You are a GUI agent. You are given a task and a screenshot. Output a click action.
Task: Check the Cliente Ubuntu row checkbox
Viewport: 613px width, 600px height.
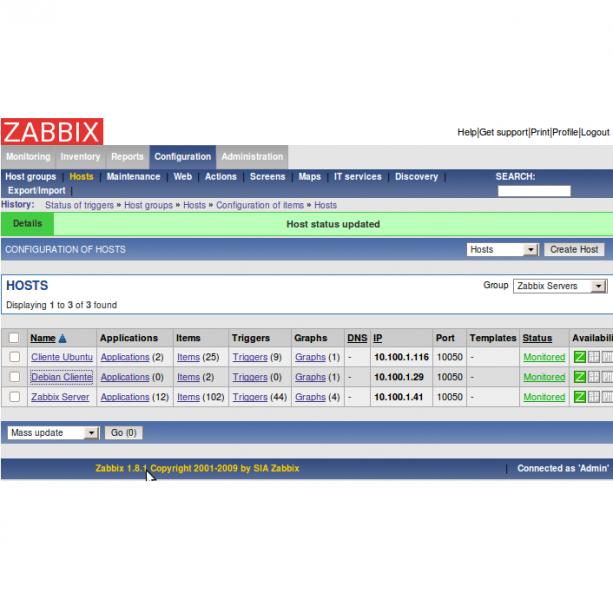[15, 356]
